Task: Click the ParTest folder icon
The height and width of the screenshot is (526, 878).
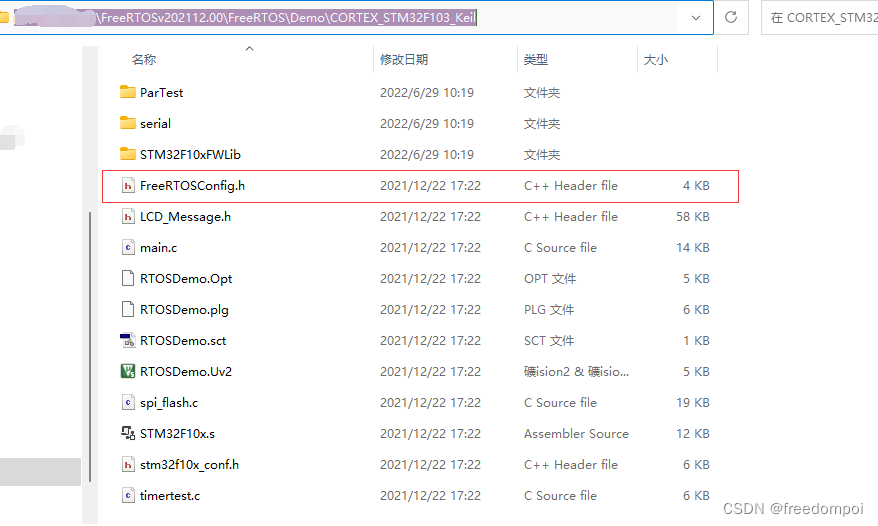Action: [x=128, y=92]
